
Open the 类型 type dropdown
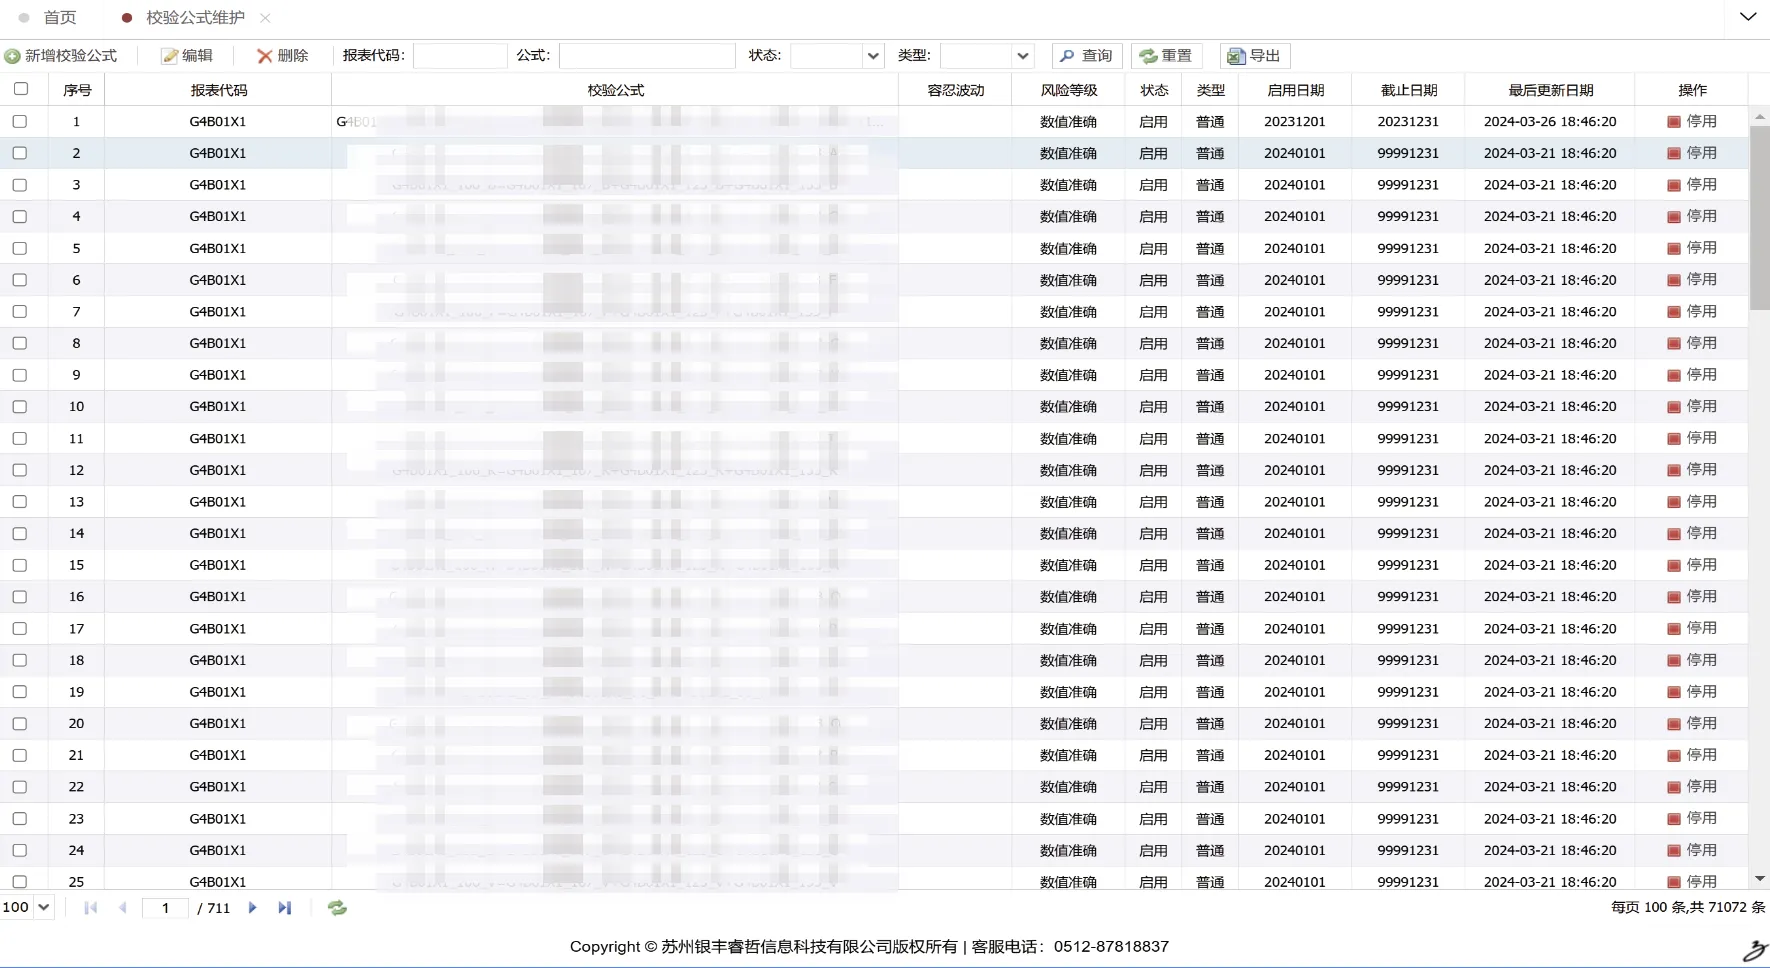point(1022,56)
